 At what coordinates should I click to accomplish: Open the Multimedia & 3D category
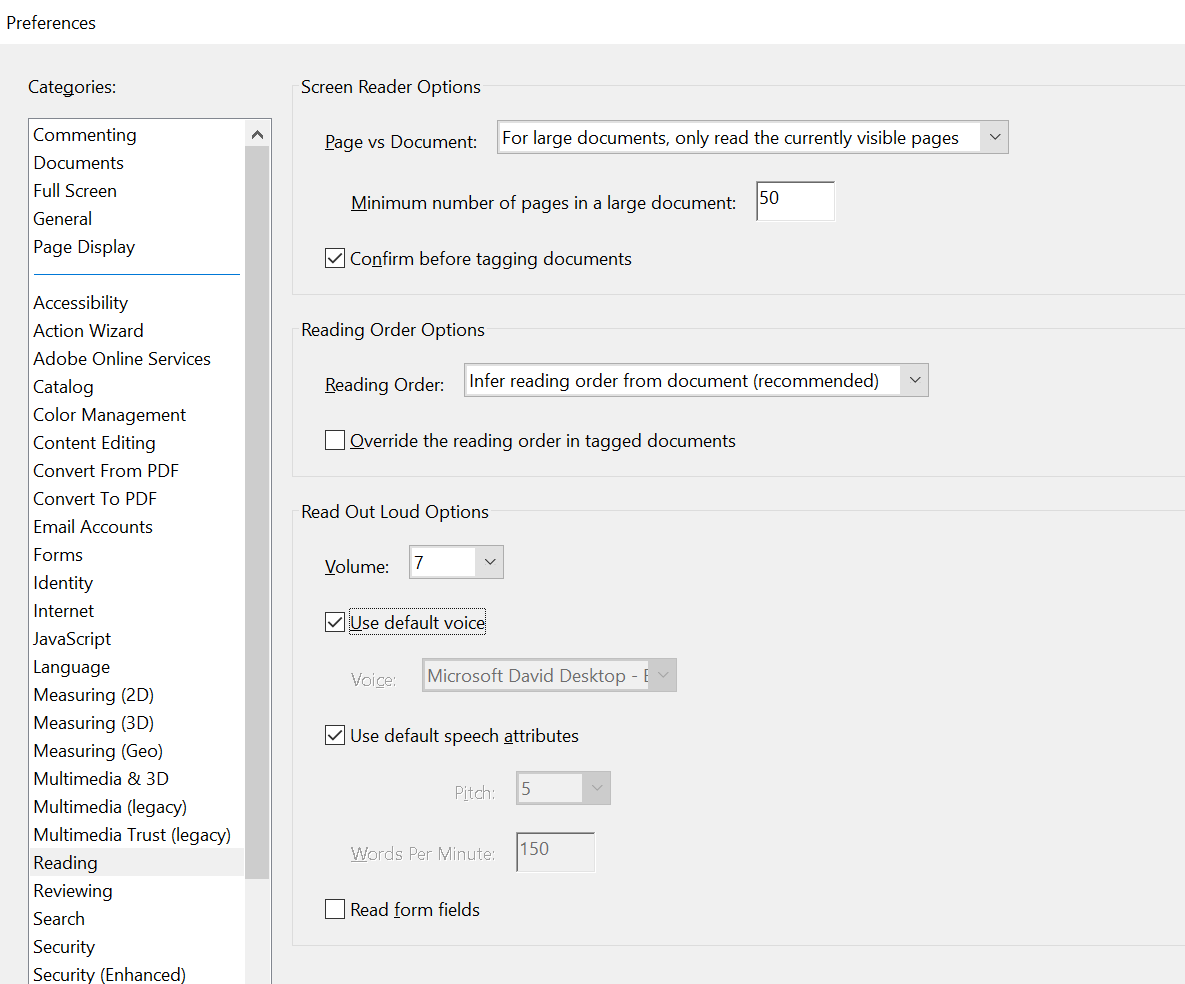pyautogui.click(x=100, y=778)
